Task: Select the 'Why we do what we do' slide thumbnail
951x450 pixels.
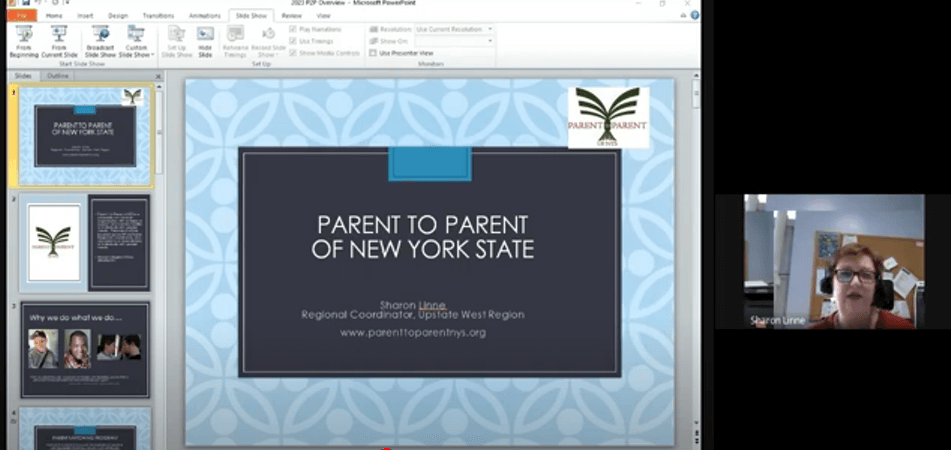Action: 85,350
